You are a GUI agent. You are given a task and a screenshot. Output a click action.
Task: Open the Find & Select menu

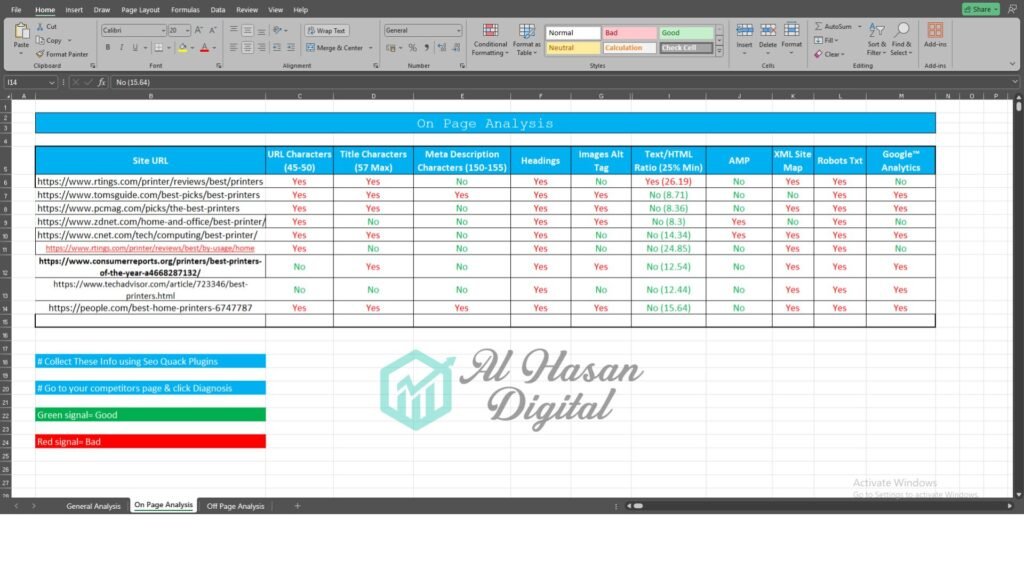point(901,40)
